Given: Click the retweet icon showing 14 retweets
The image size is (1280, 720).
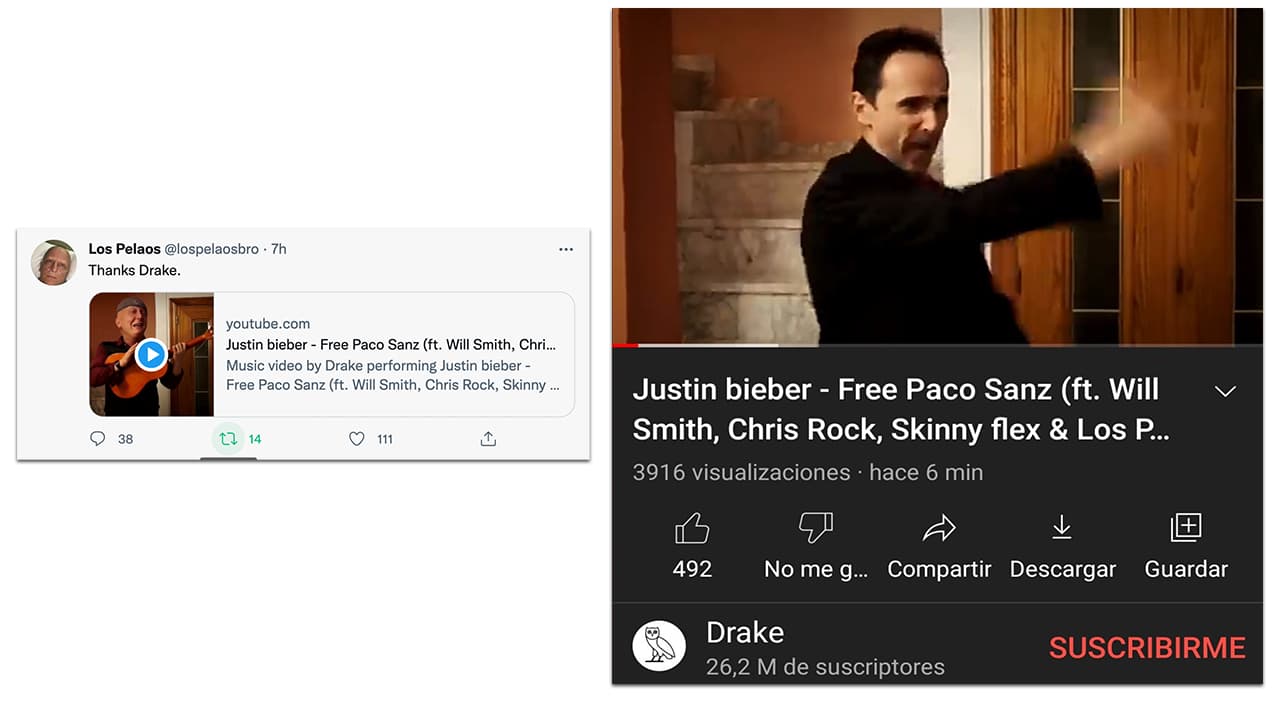Looking at the screenshot, I should pos(228,438).
